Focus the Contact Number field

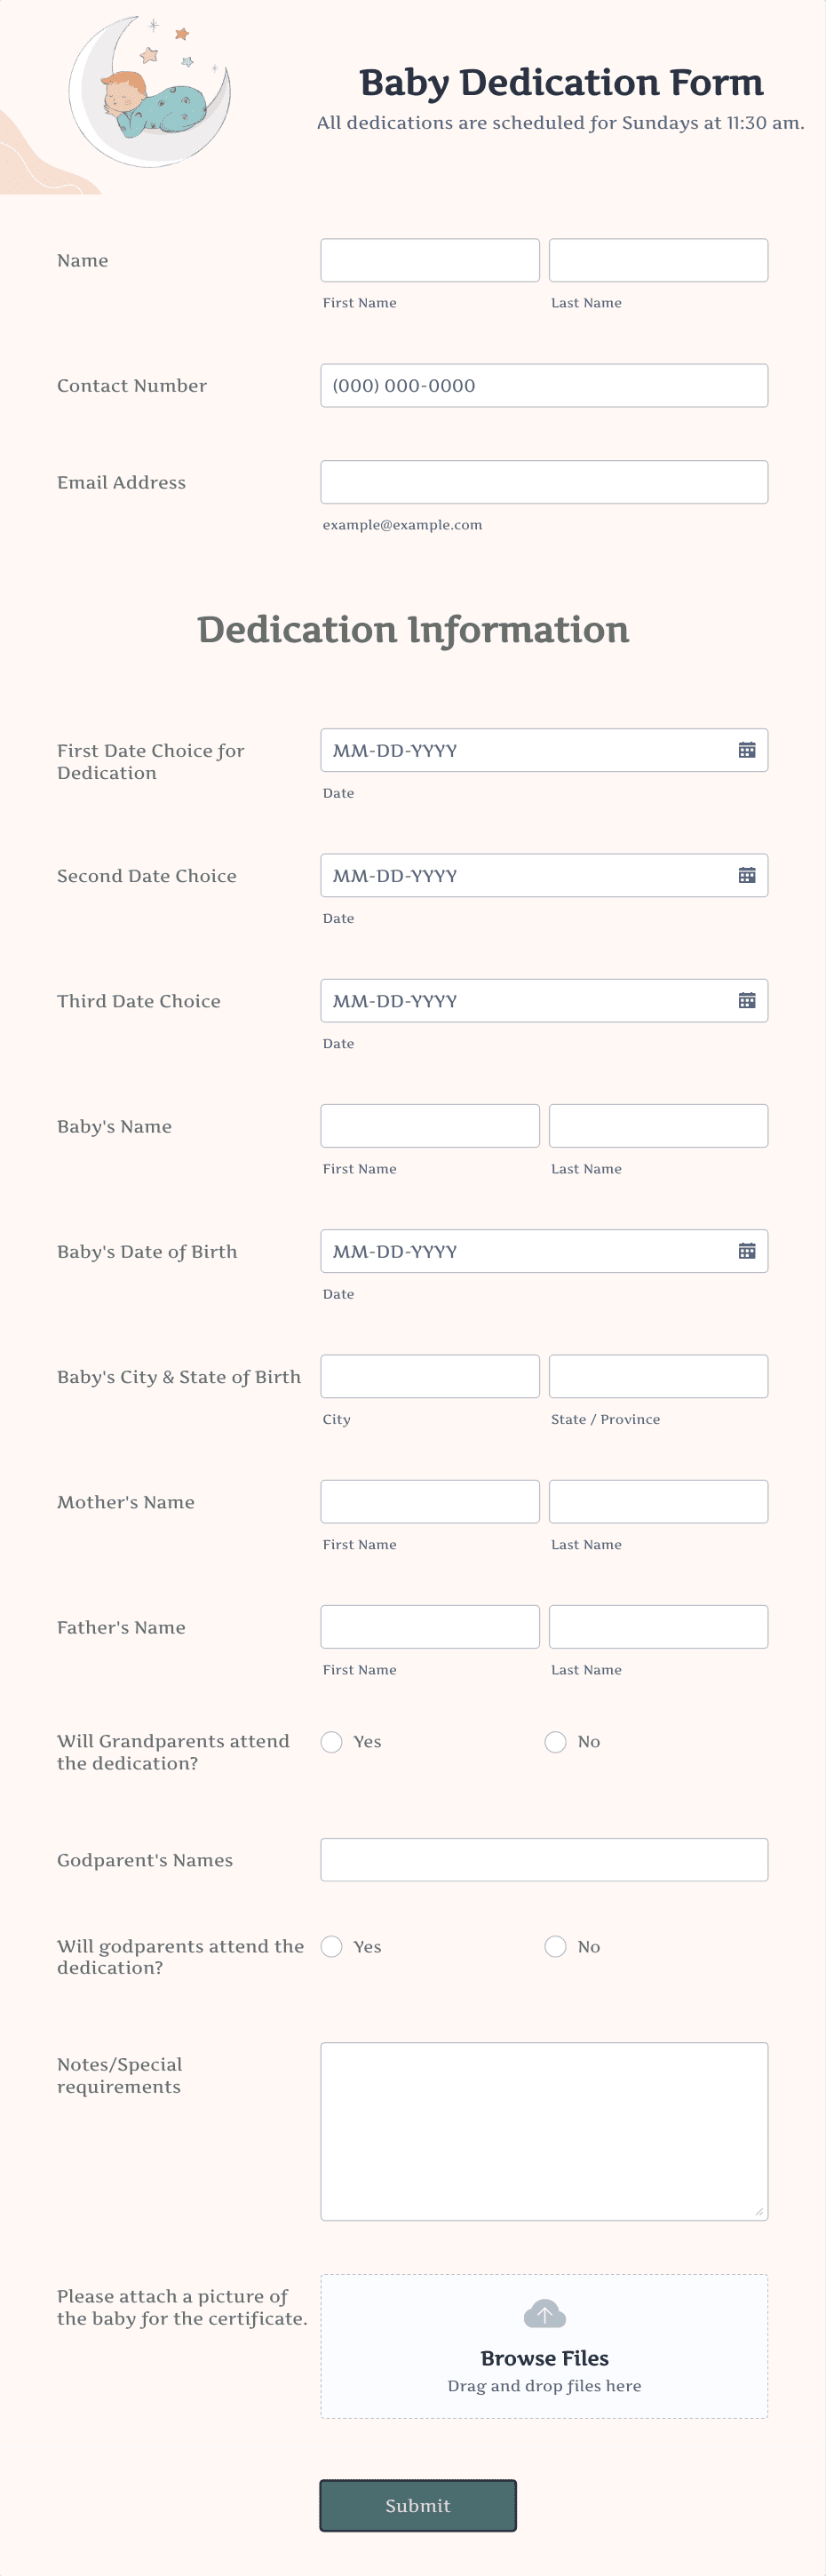[x=543, y=385]
